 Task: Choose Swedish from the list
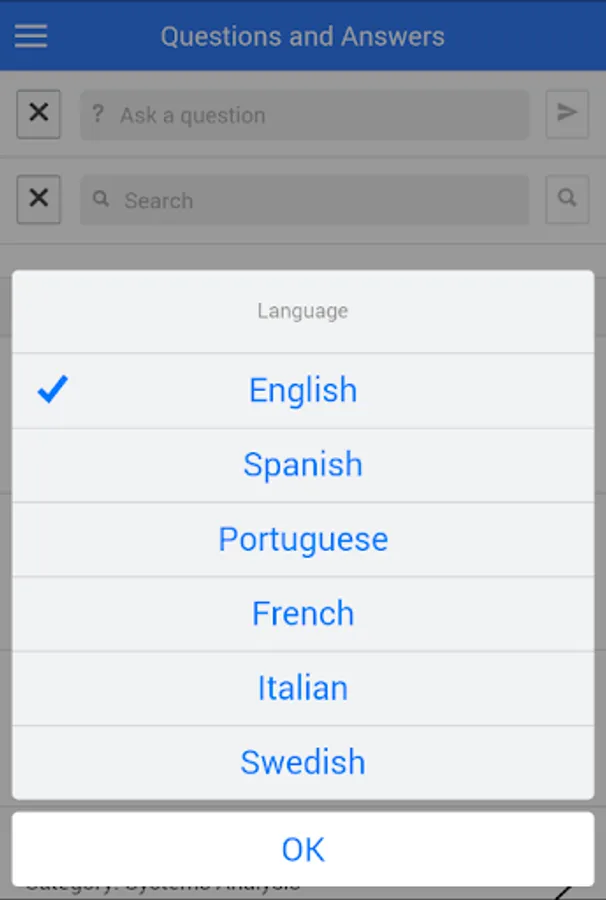pos(302,762)
